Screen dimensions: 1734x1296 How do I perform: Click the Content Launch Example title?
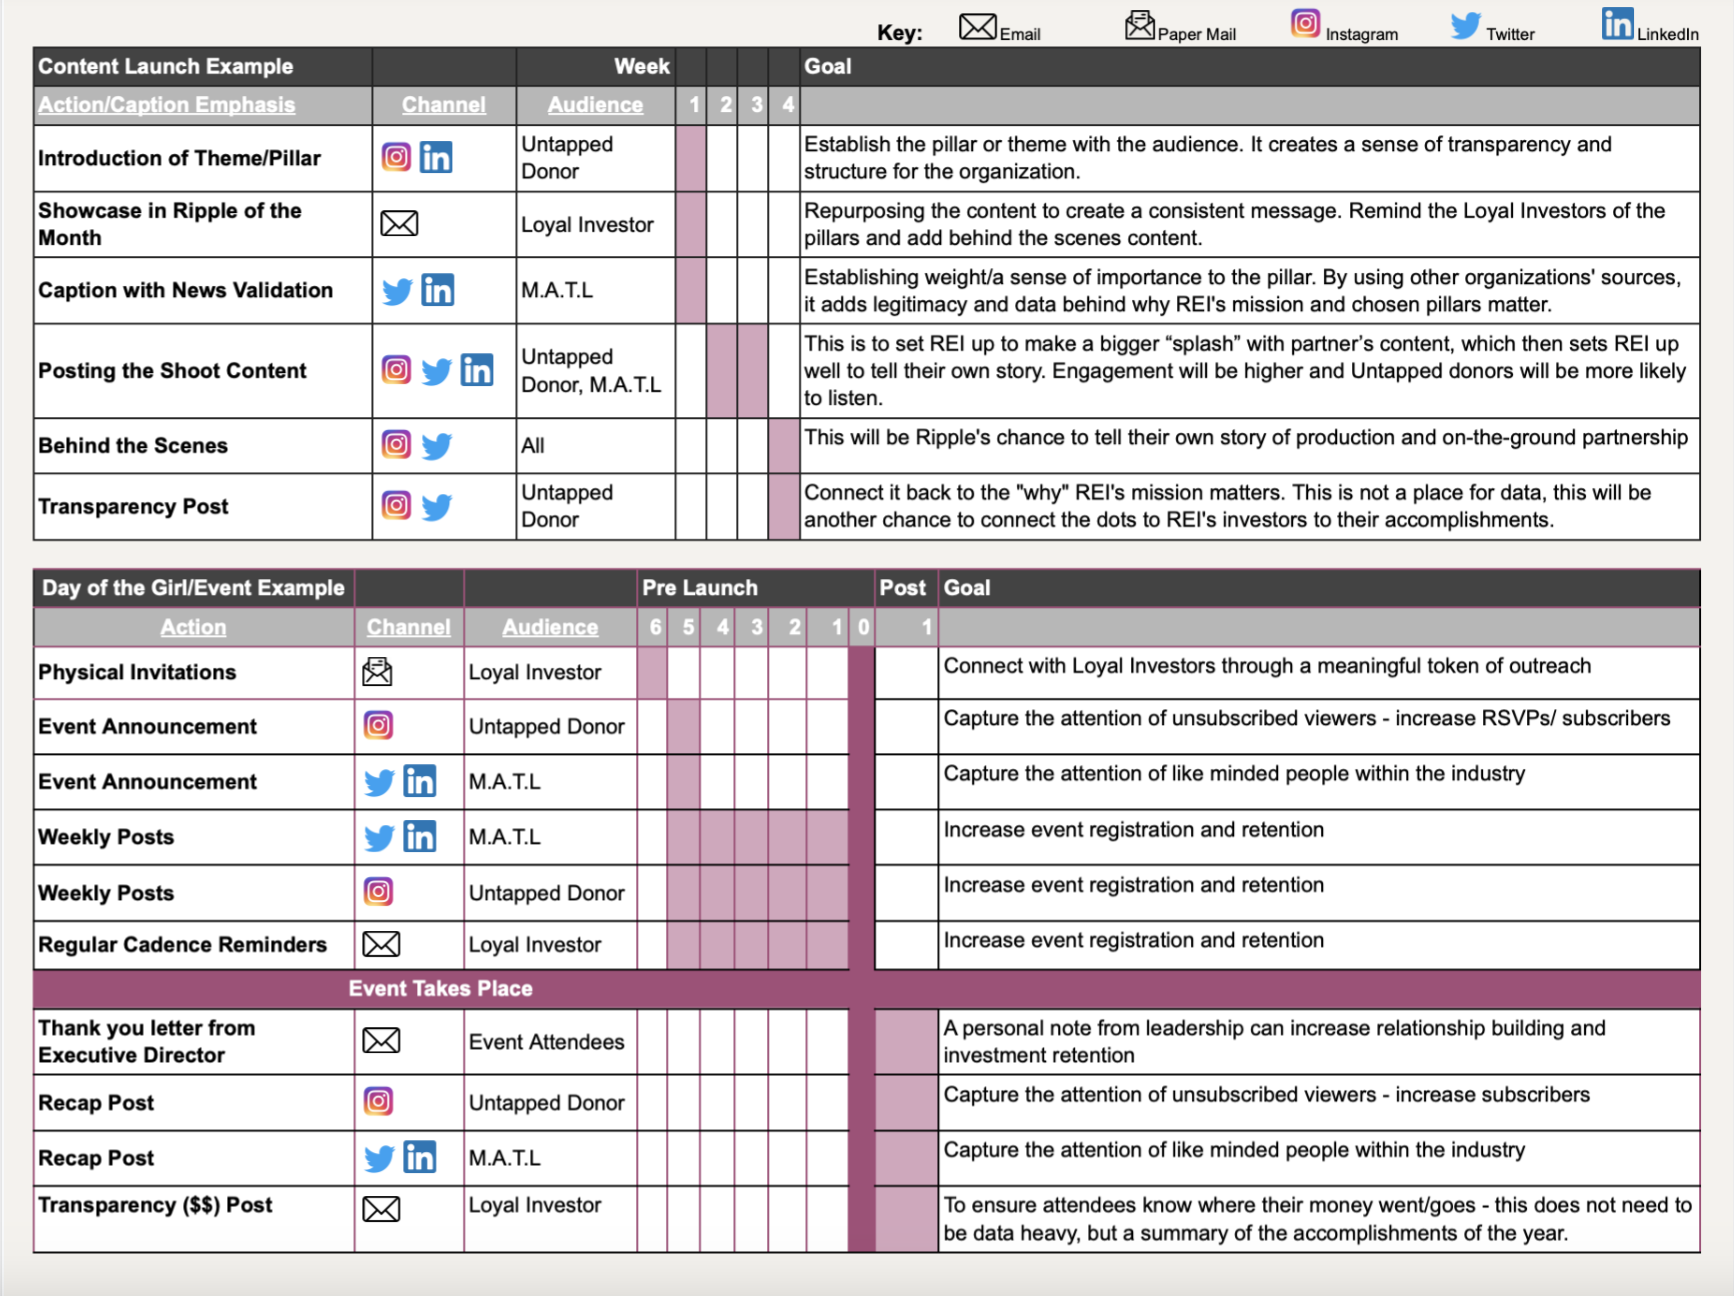click(166, 66)
